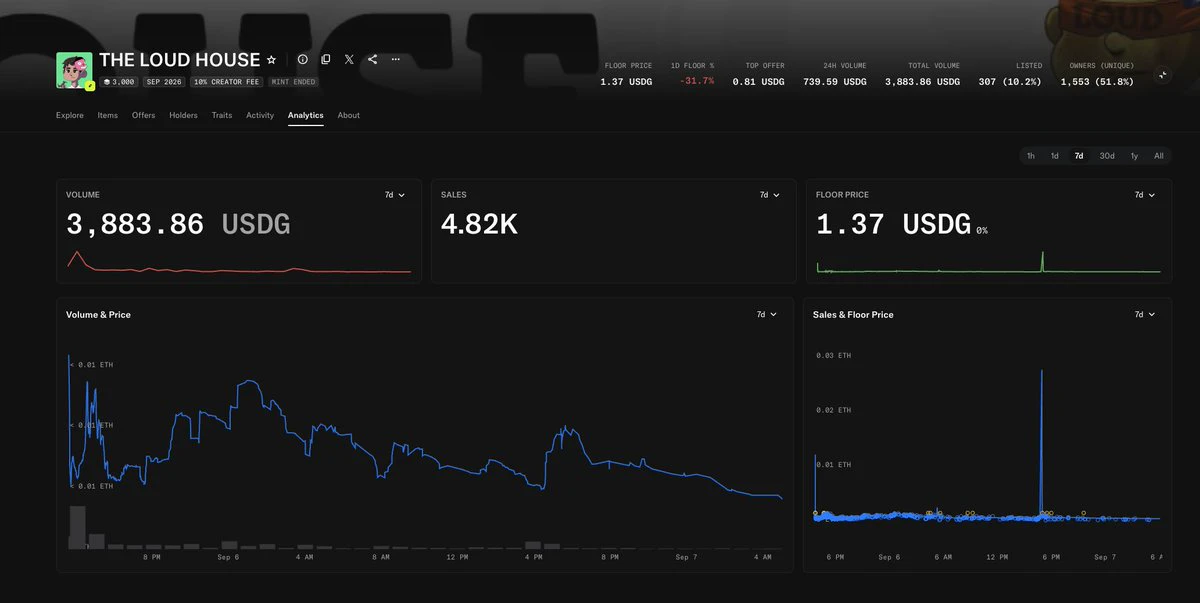
Task: Open the Holders tab
Action: click(x=183, y=115)
